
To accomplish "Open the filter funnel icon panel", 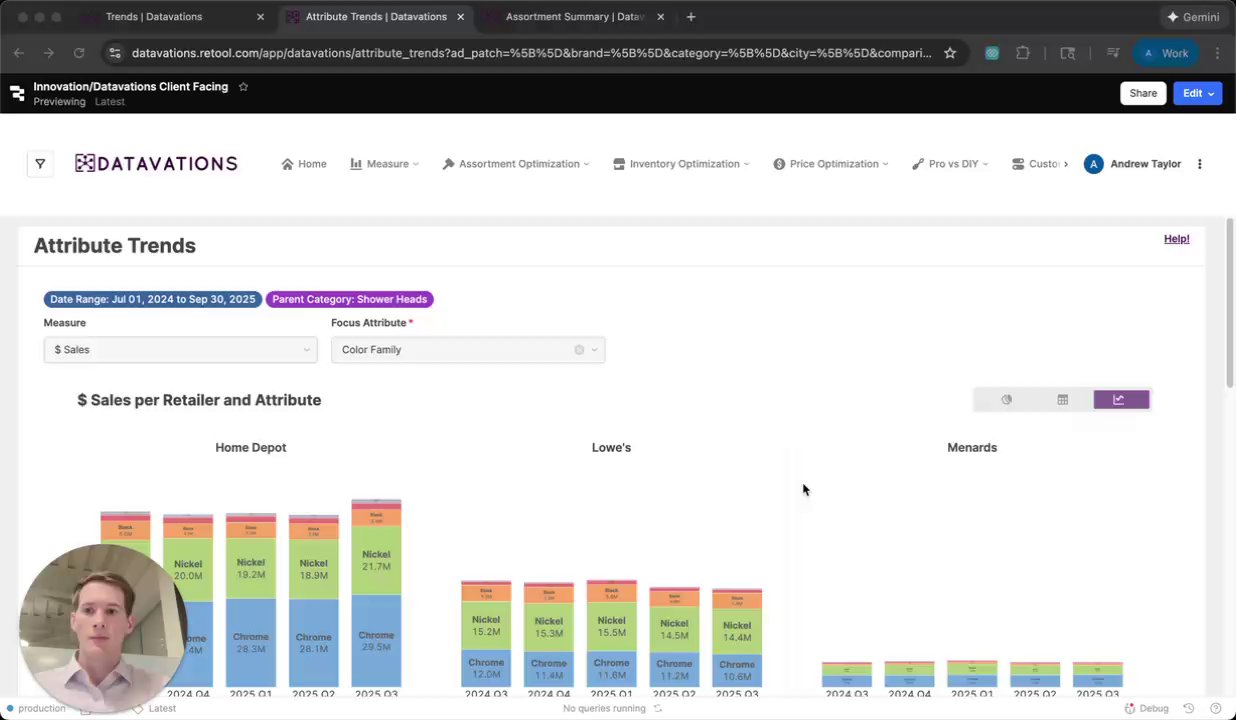I will (40, 164).
